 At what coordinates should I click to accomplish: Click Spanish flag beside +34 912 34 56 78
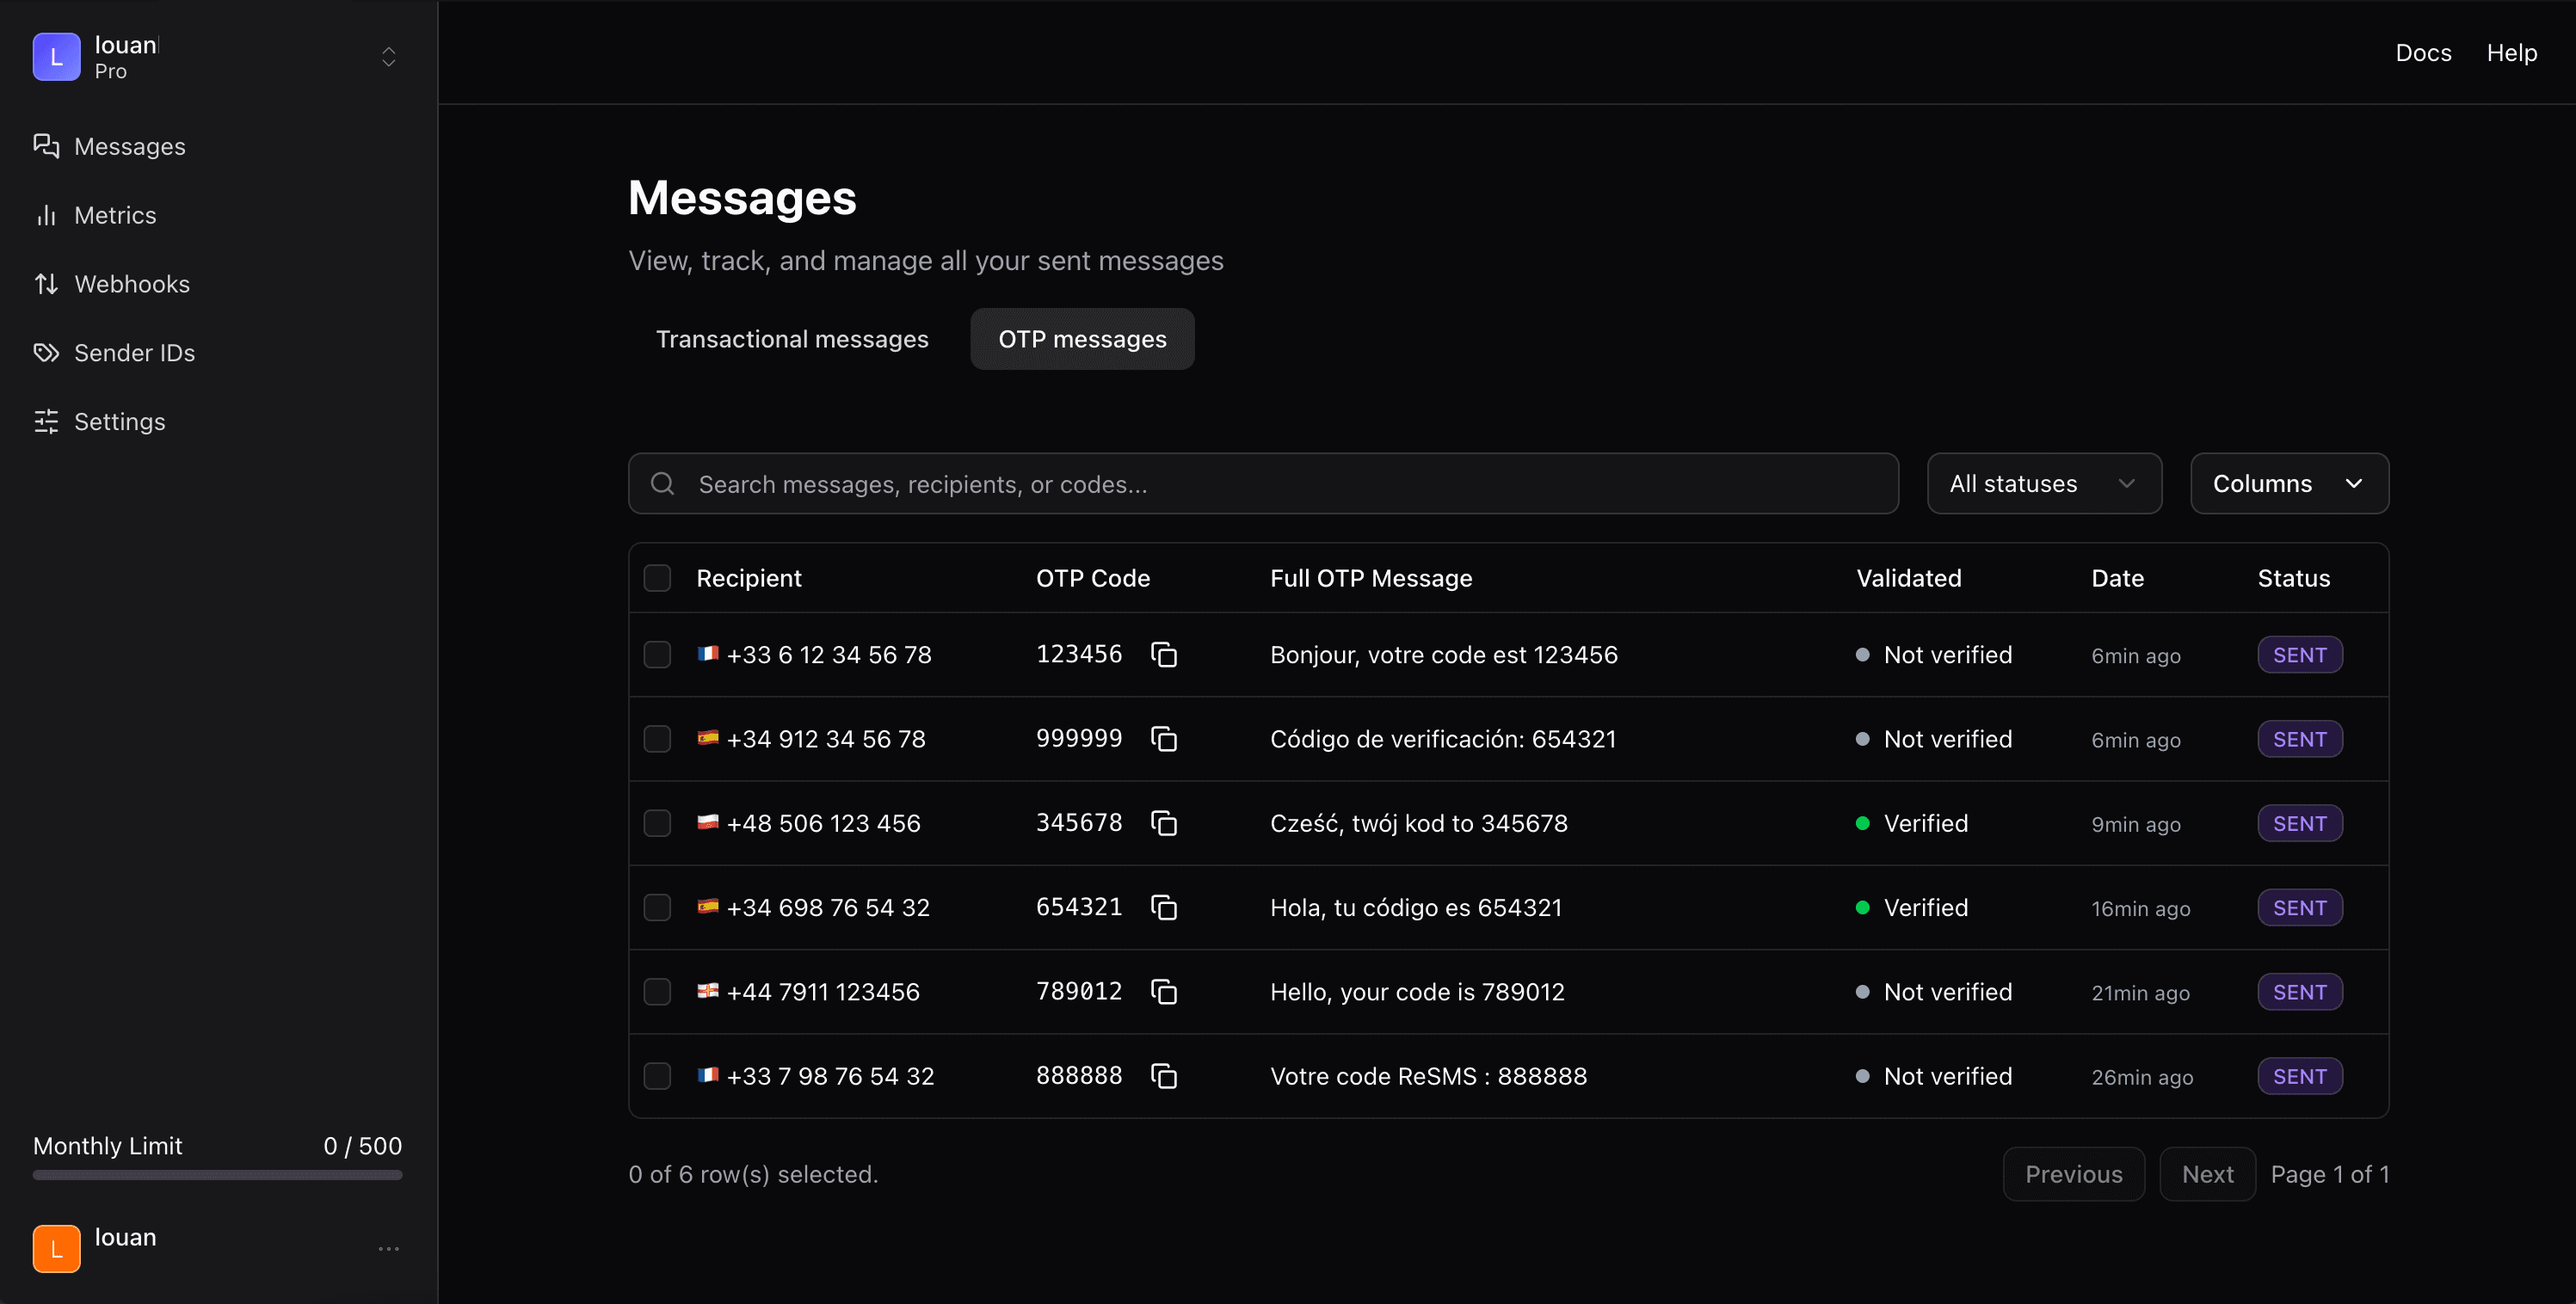click(x=708, y=738)
